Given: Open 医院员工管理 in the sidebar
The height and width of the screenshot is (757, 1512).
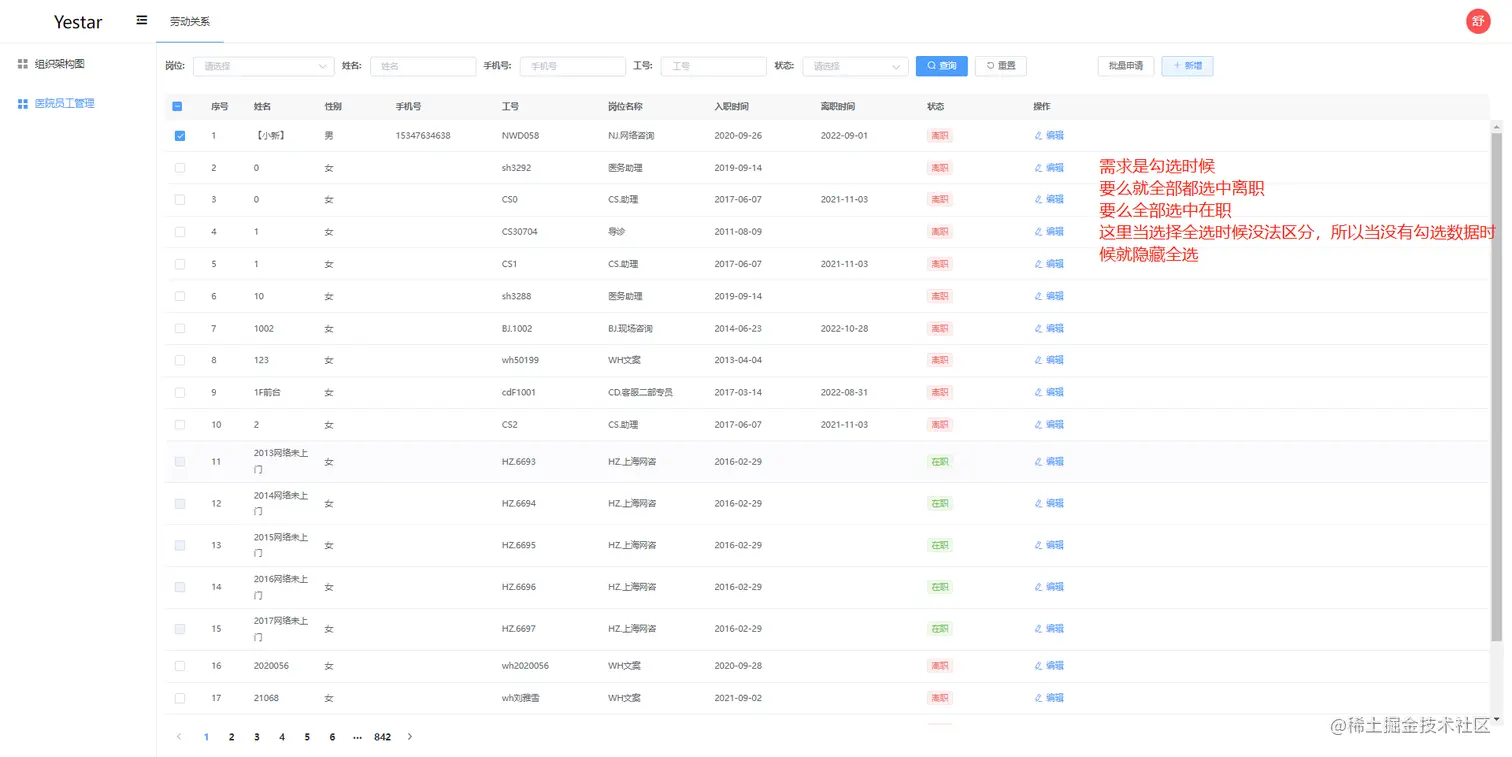Looking at the screenshot, I should [65, 103].
